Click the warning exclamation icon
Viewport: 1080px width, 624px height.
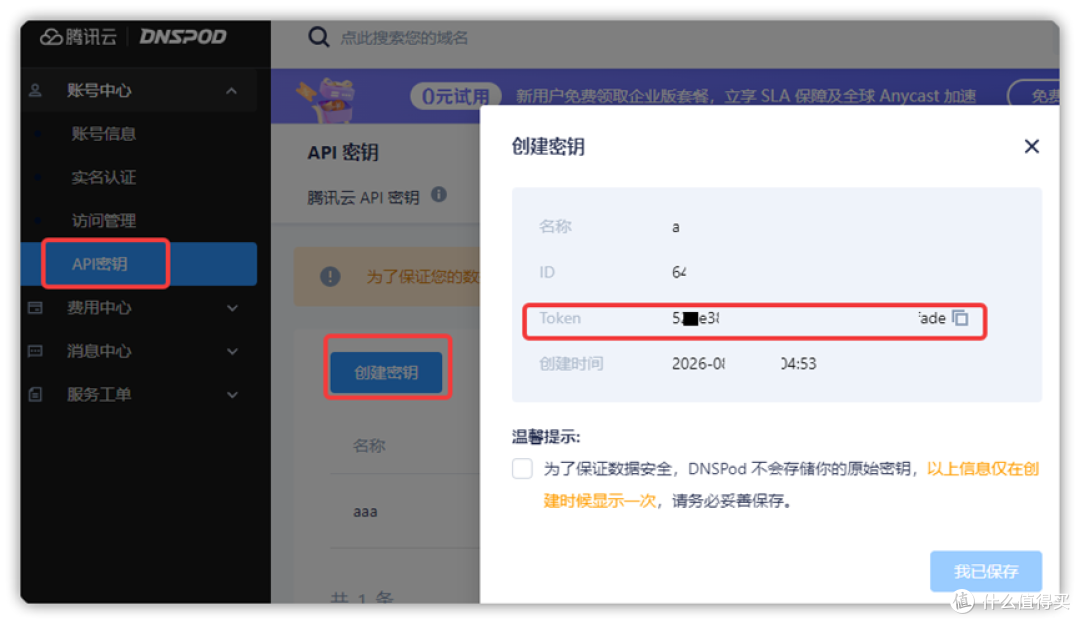pyautogui.click(x=330, y=277)
